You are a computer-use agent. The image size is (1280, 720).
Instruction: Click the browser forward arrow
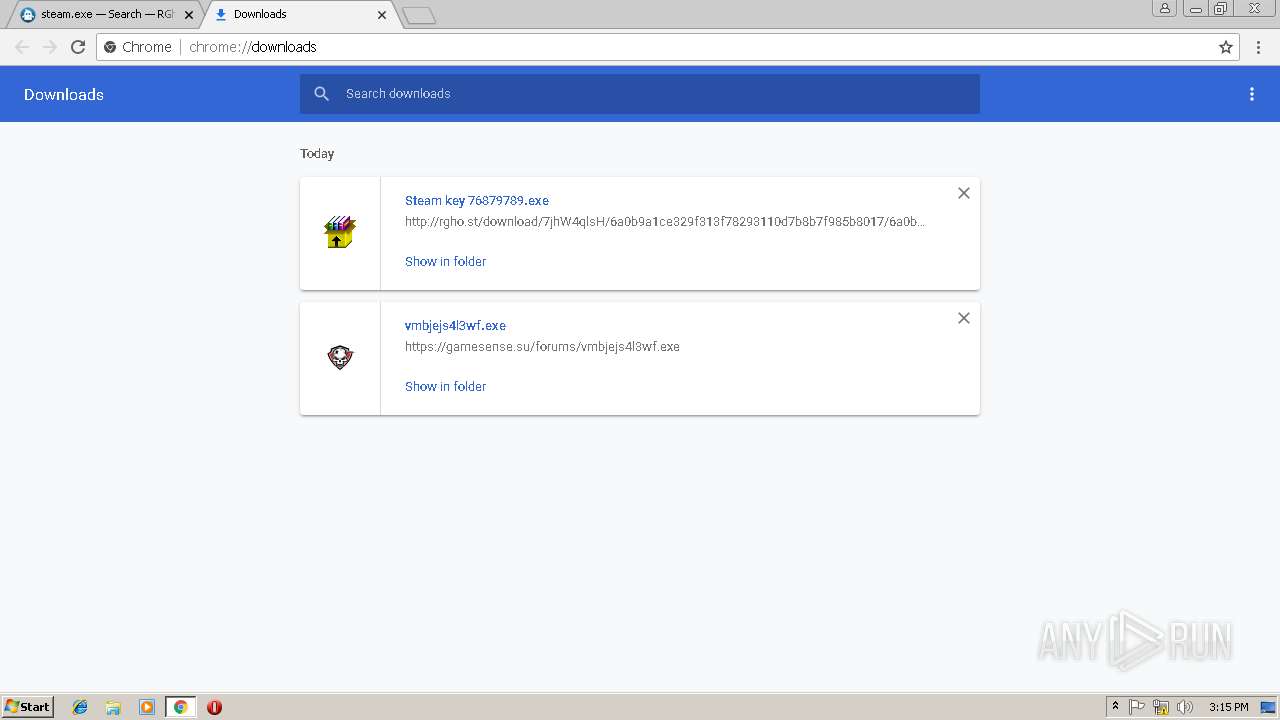pyautogui.click(x=50, y=47)
